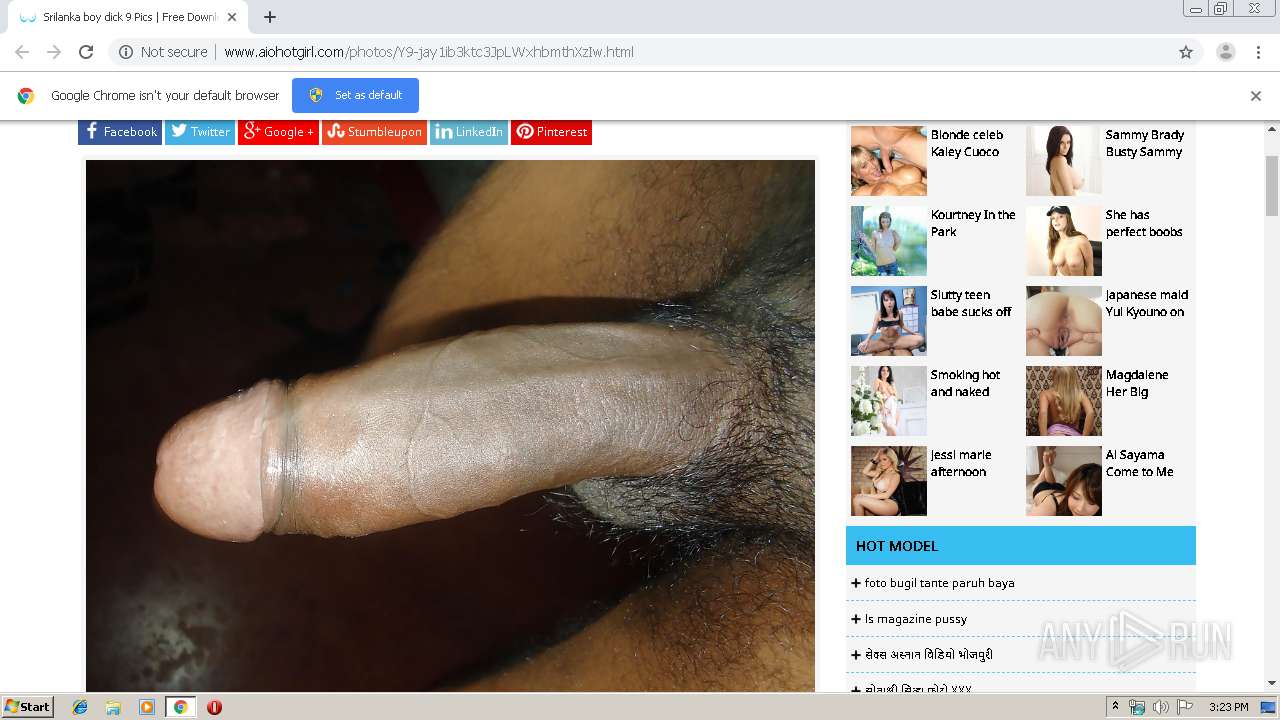Select the Chrome taskbar icon

tap(180, 707)
